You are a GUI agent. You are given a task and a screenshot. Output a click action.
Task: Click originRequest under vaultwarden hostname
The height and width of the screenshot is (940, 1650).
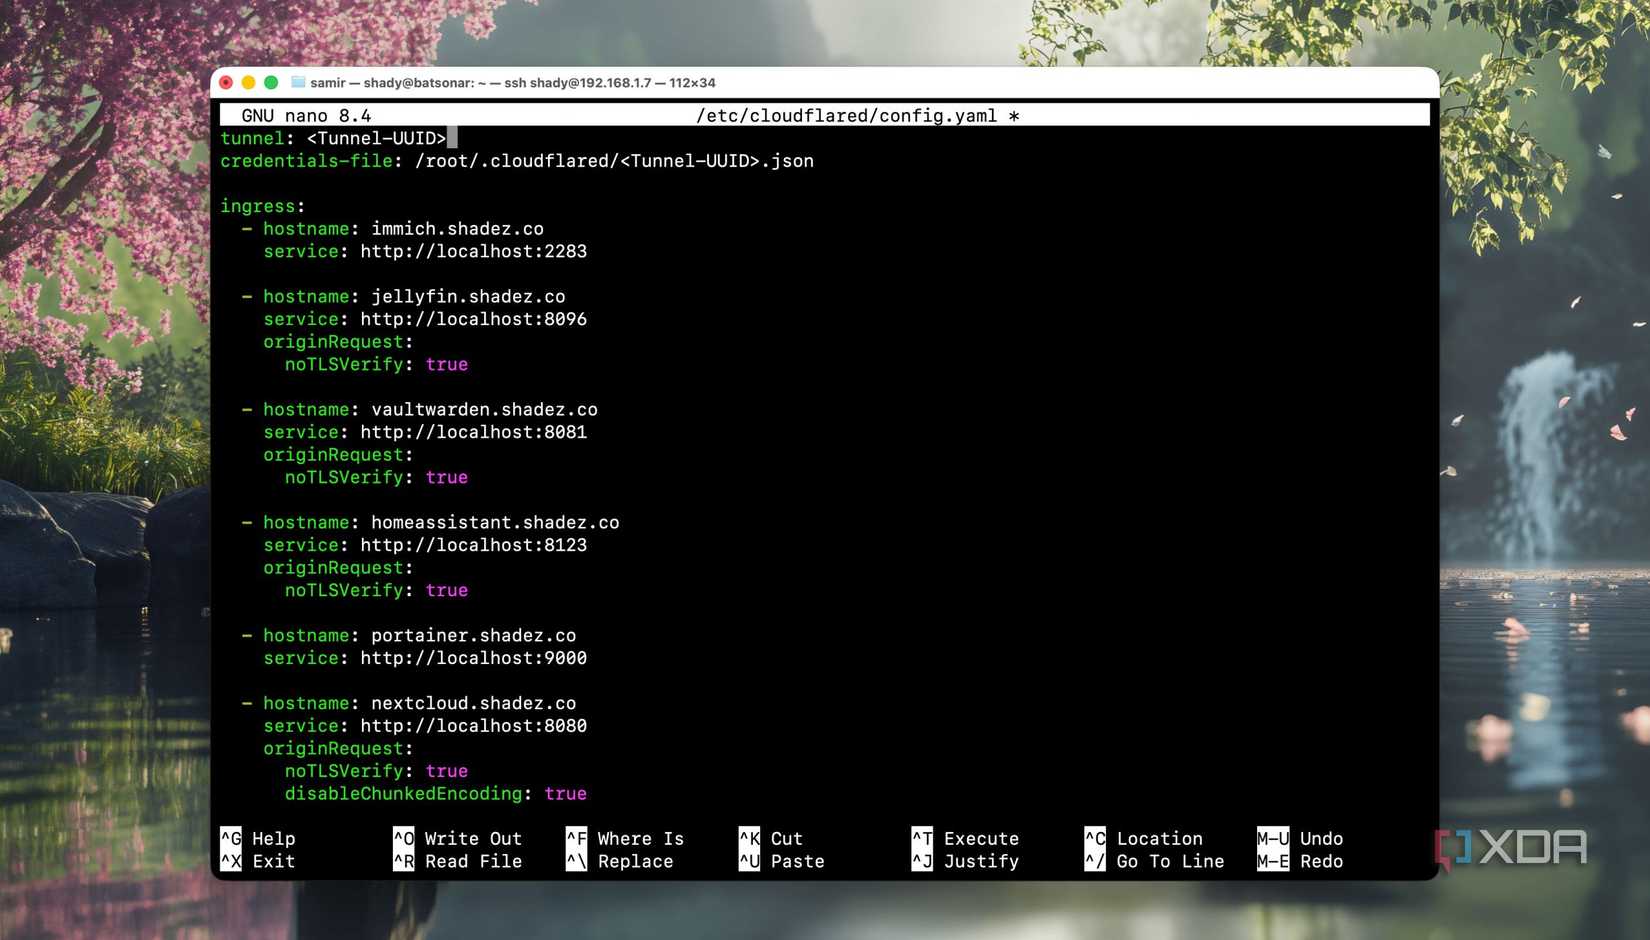coord(333,455)
